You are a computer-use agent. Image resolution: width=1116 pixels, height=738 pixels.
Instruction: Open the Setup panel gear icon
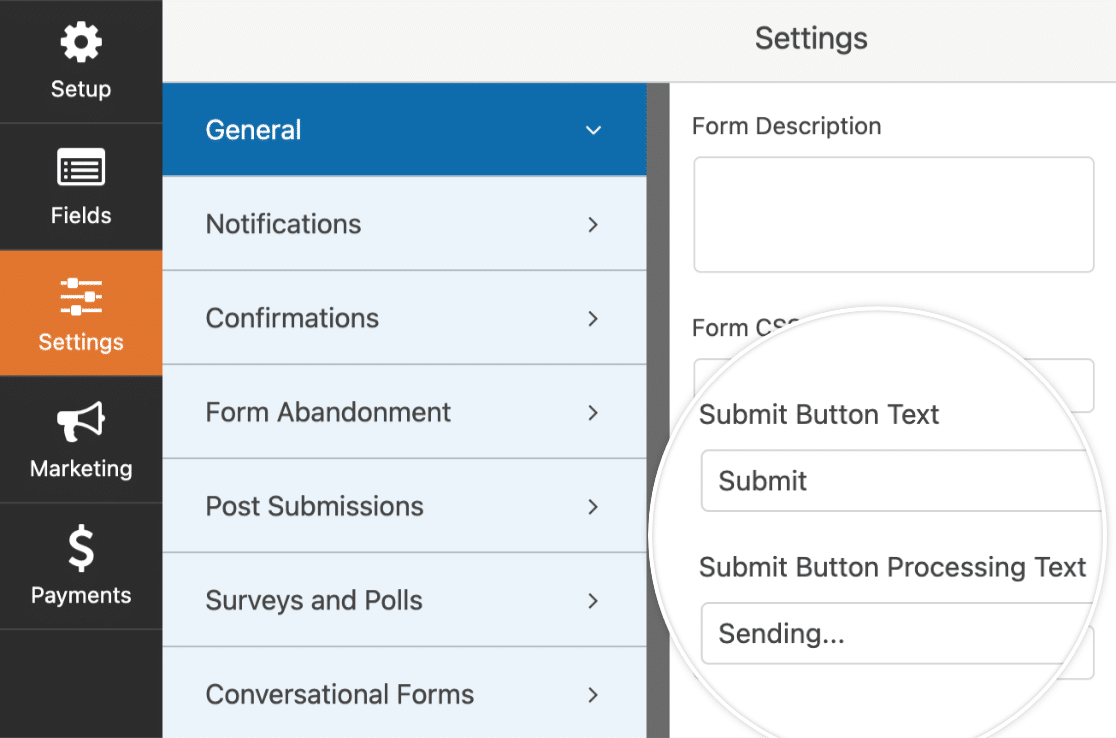pyautogui.click(x=80, y=41)
